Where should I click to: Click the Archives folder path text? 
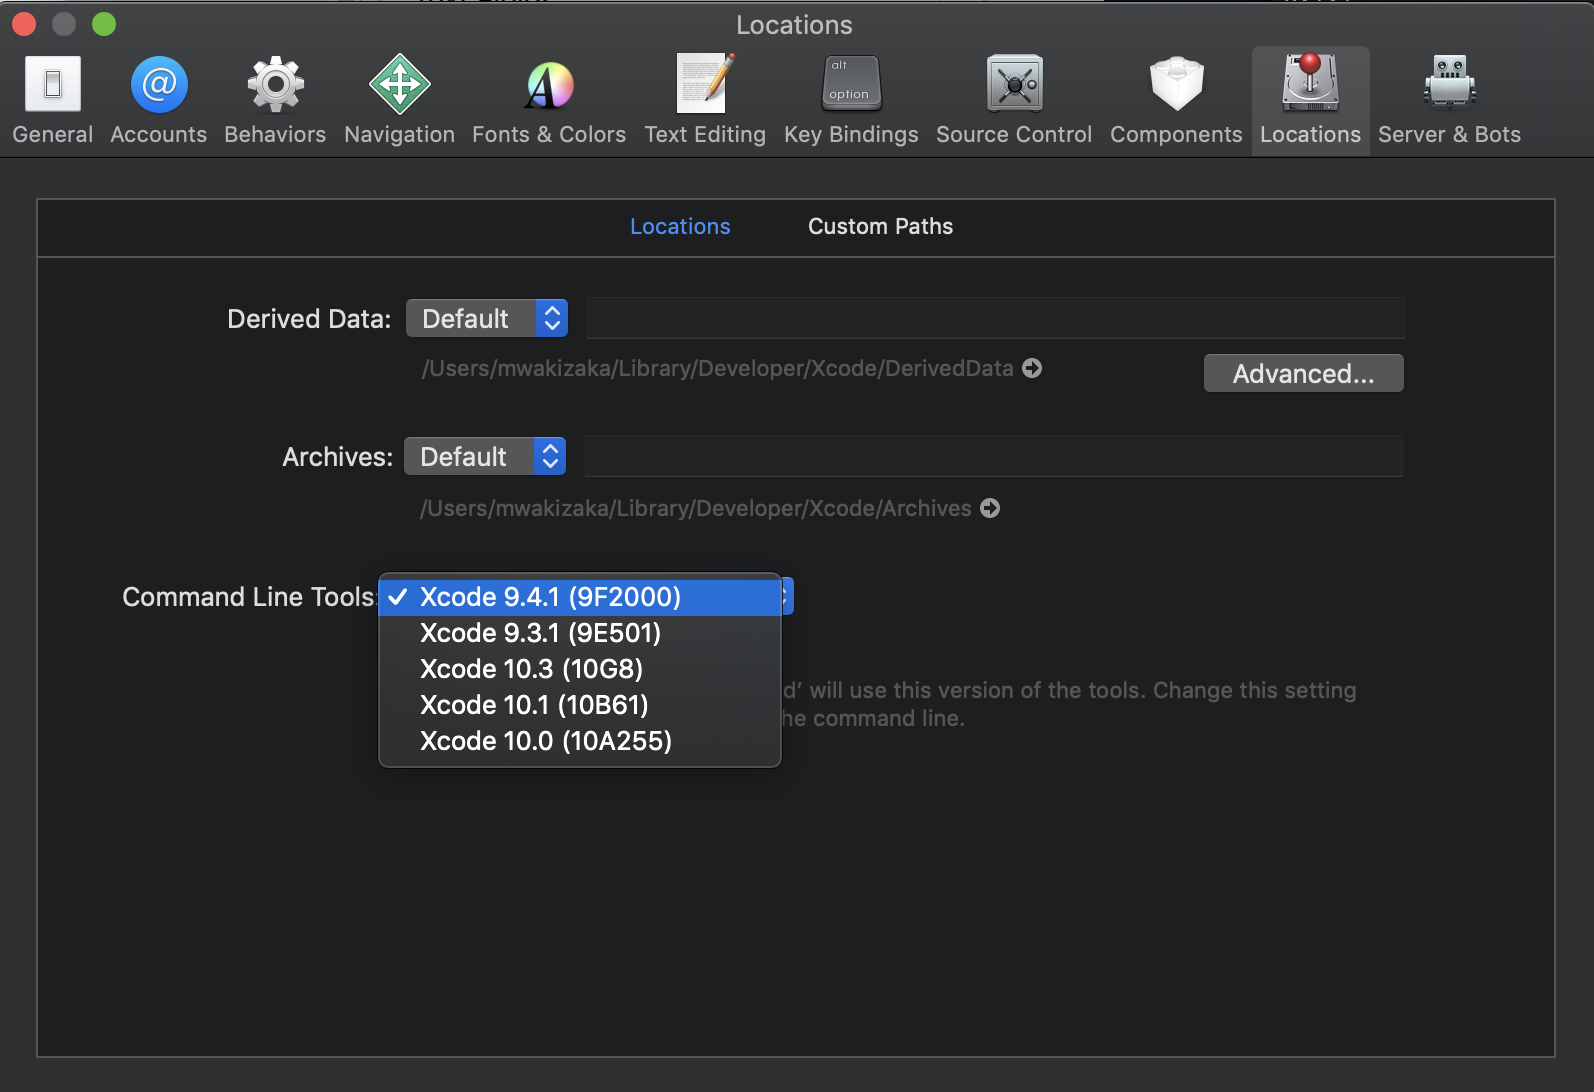pyautogui.click(x=696, y=508)
